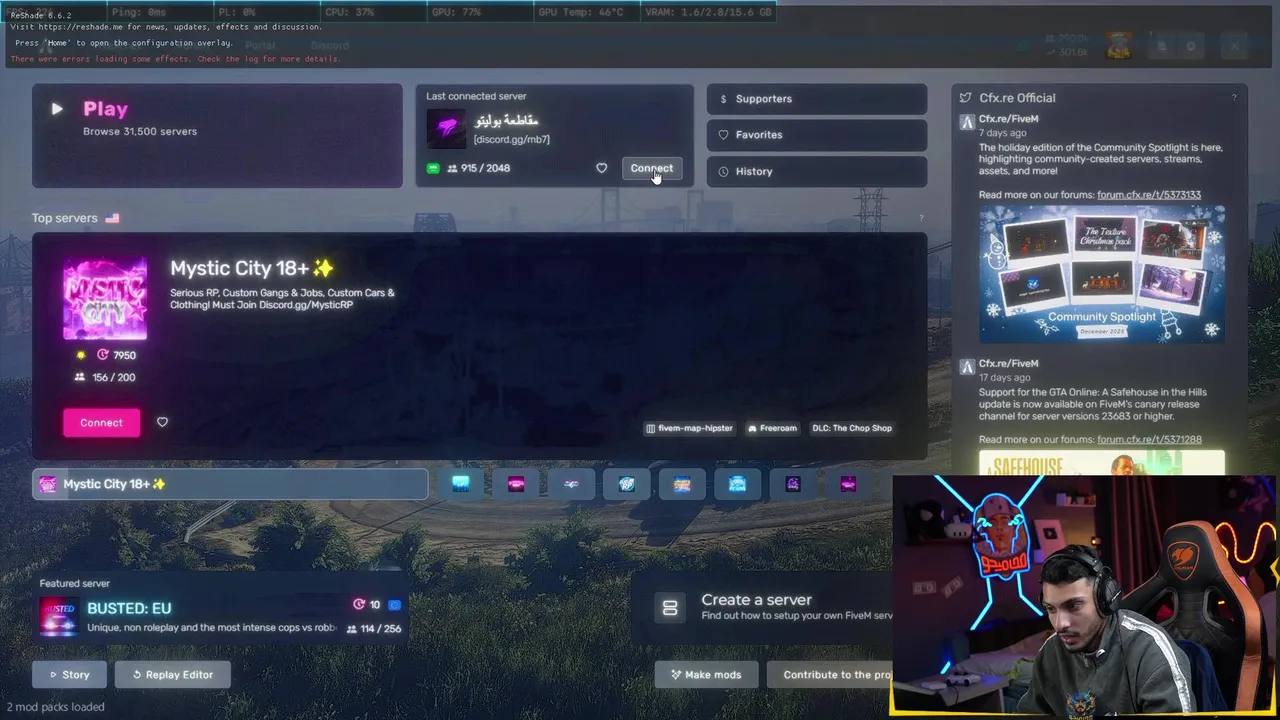This screenshot has width=1280, height=720.
Task: Open the Browse 31,500 servers panel
Action: [217, 136]
